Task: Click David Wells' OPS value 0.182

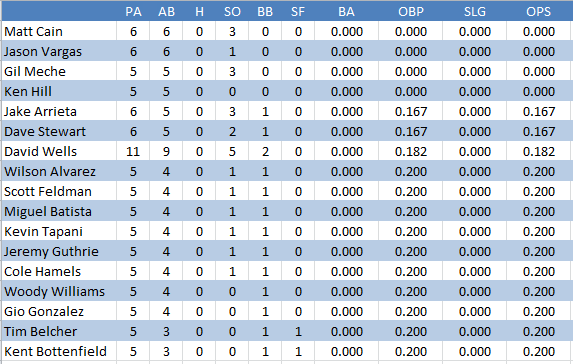Action: (x=538, y=151)
